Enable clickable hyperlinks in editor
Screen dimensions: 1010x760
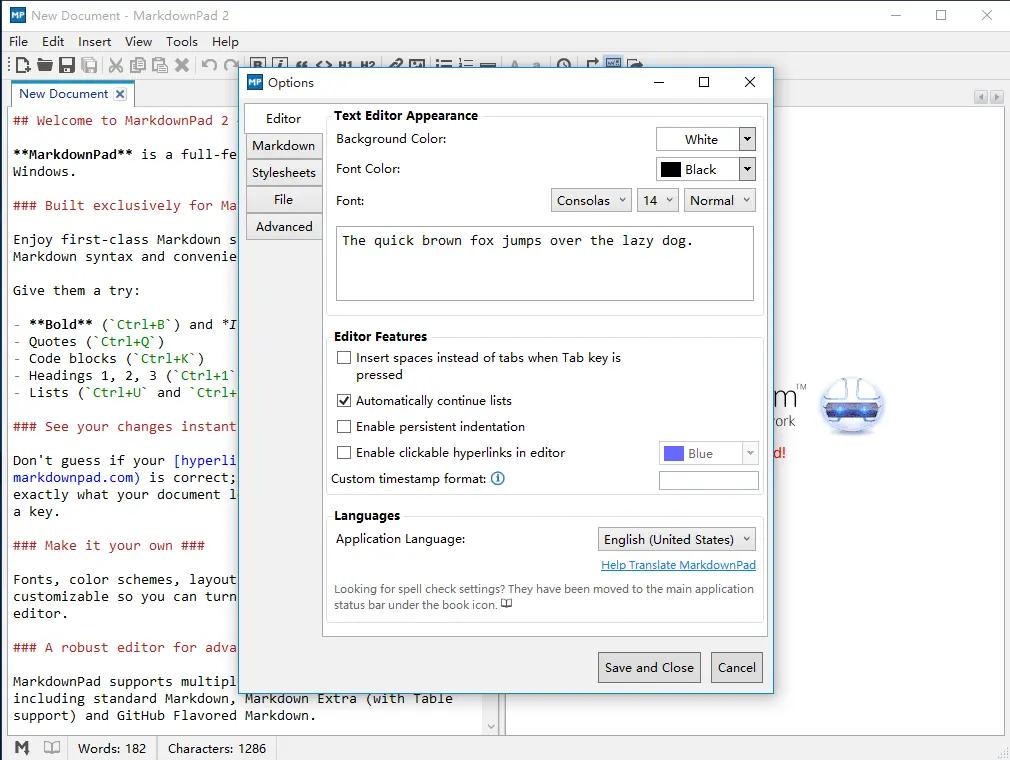(x=344, y=452)
